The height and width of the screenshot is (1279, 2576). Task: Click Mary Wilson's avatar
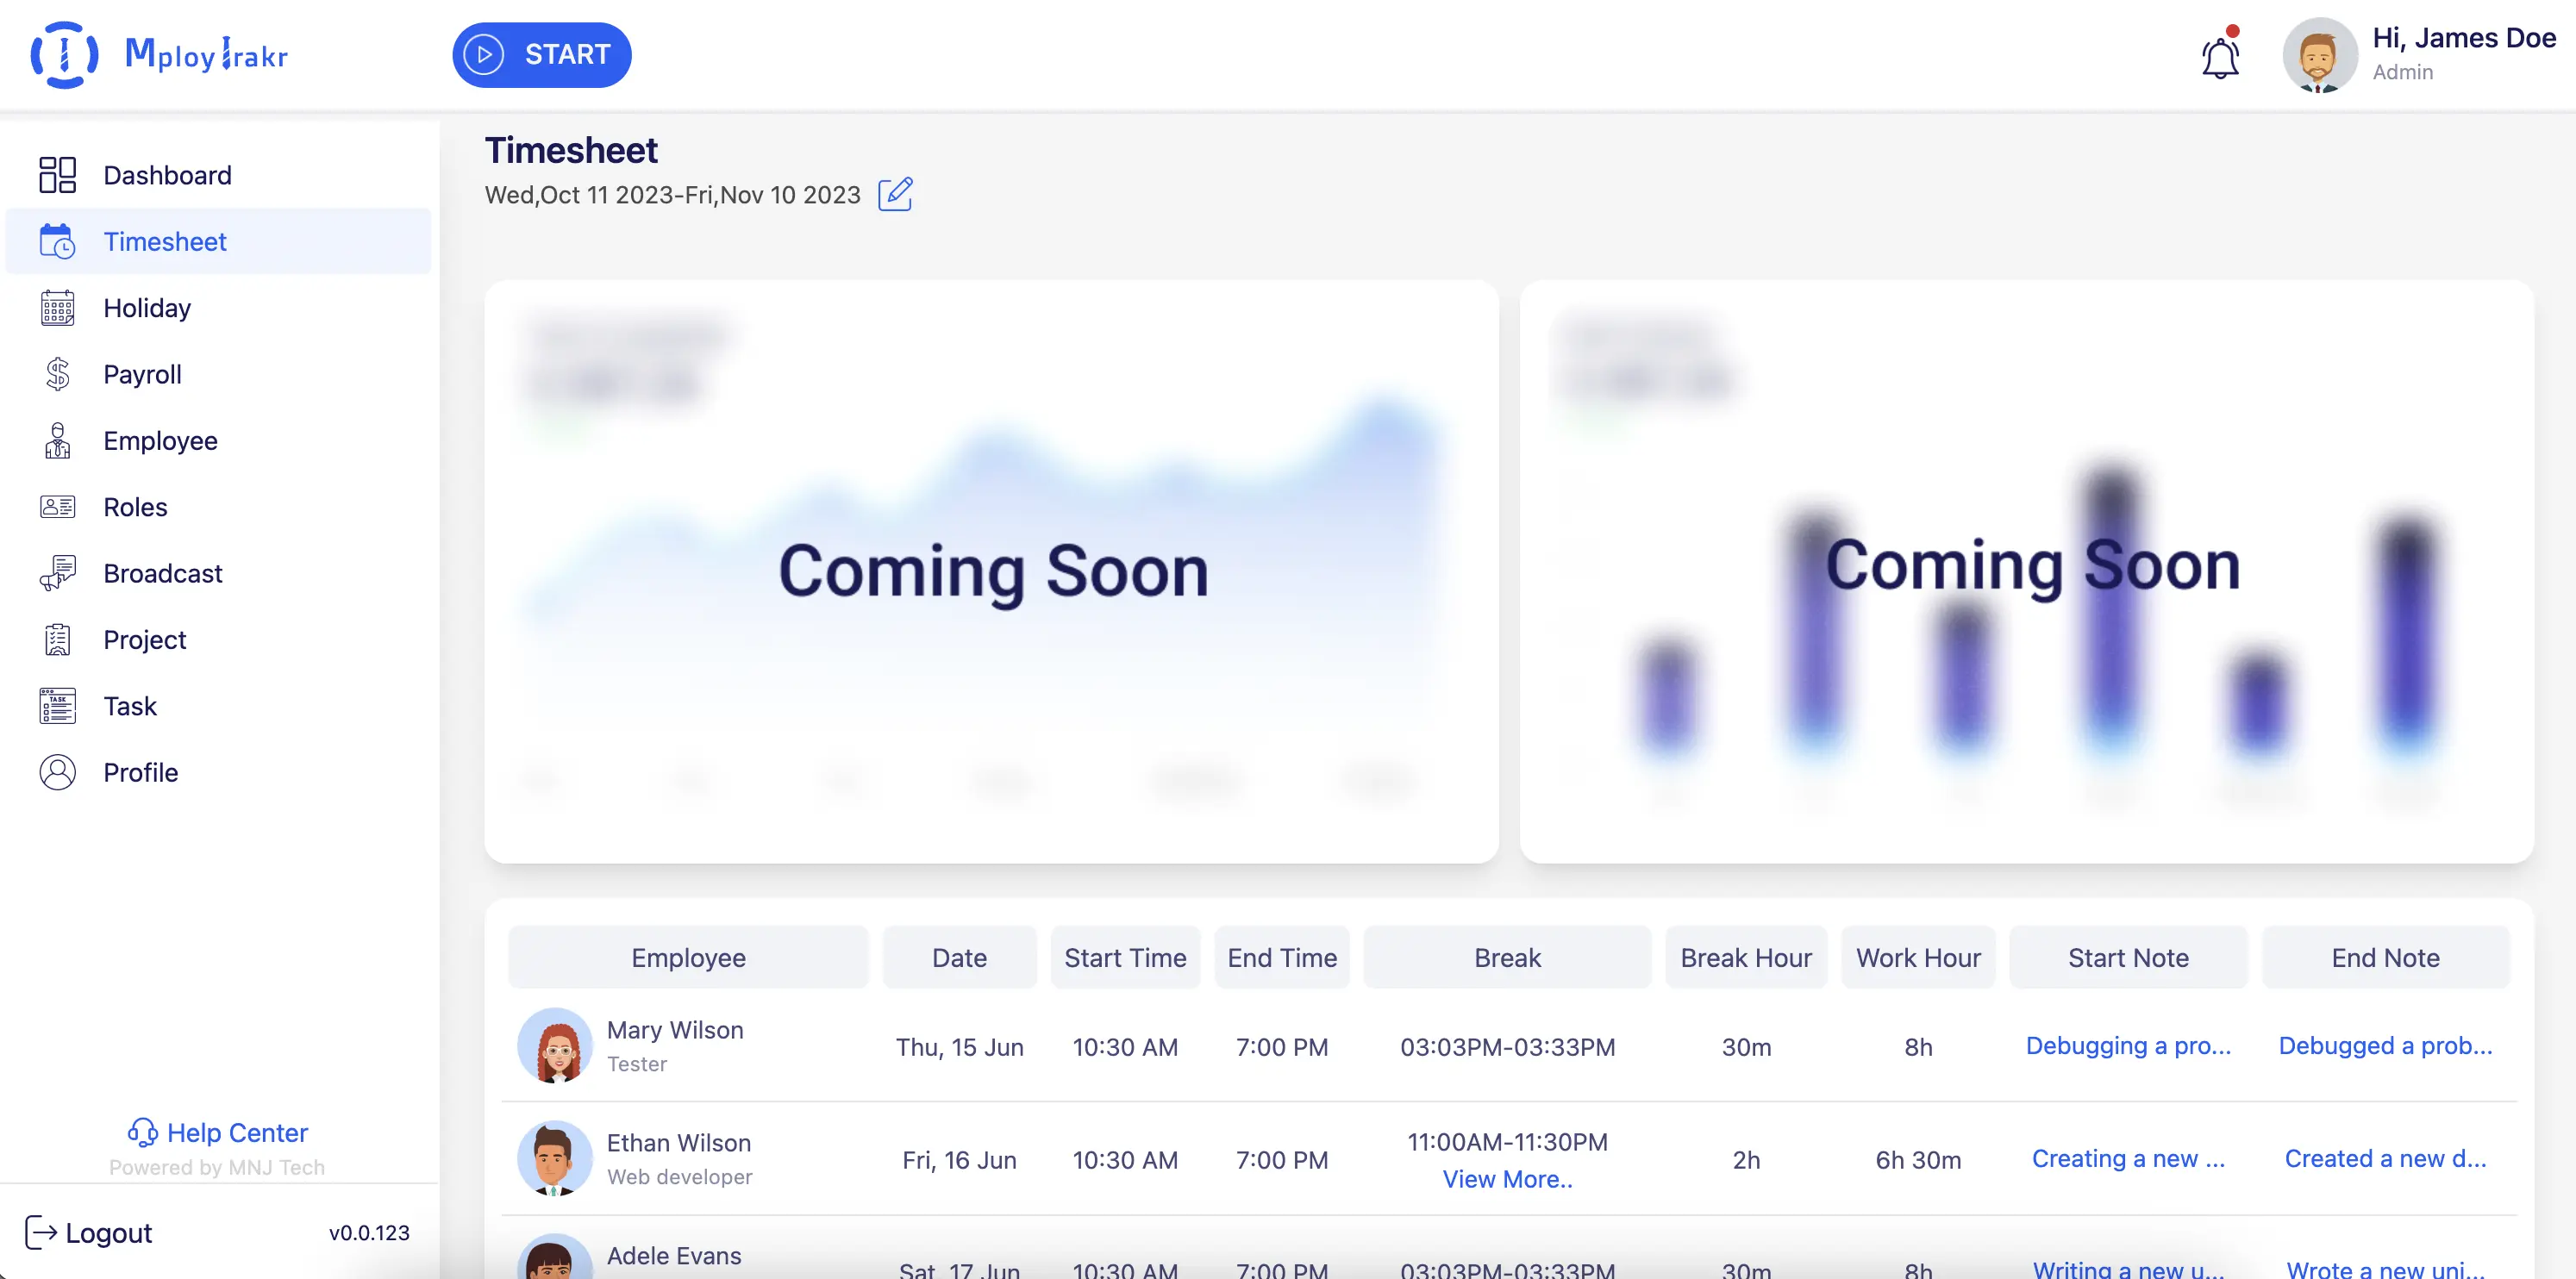[555, 1045]
